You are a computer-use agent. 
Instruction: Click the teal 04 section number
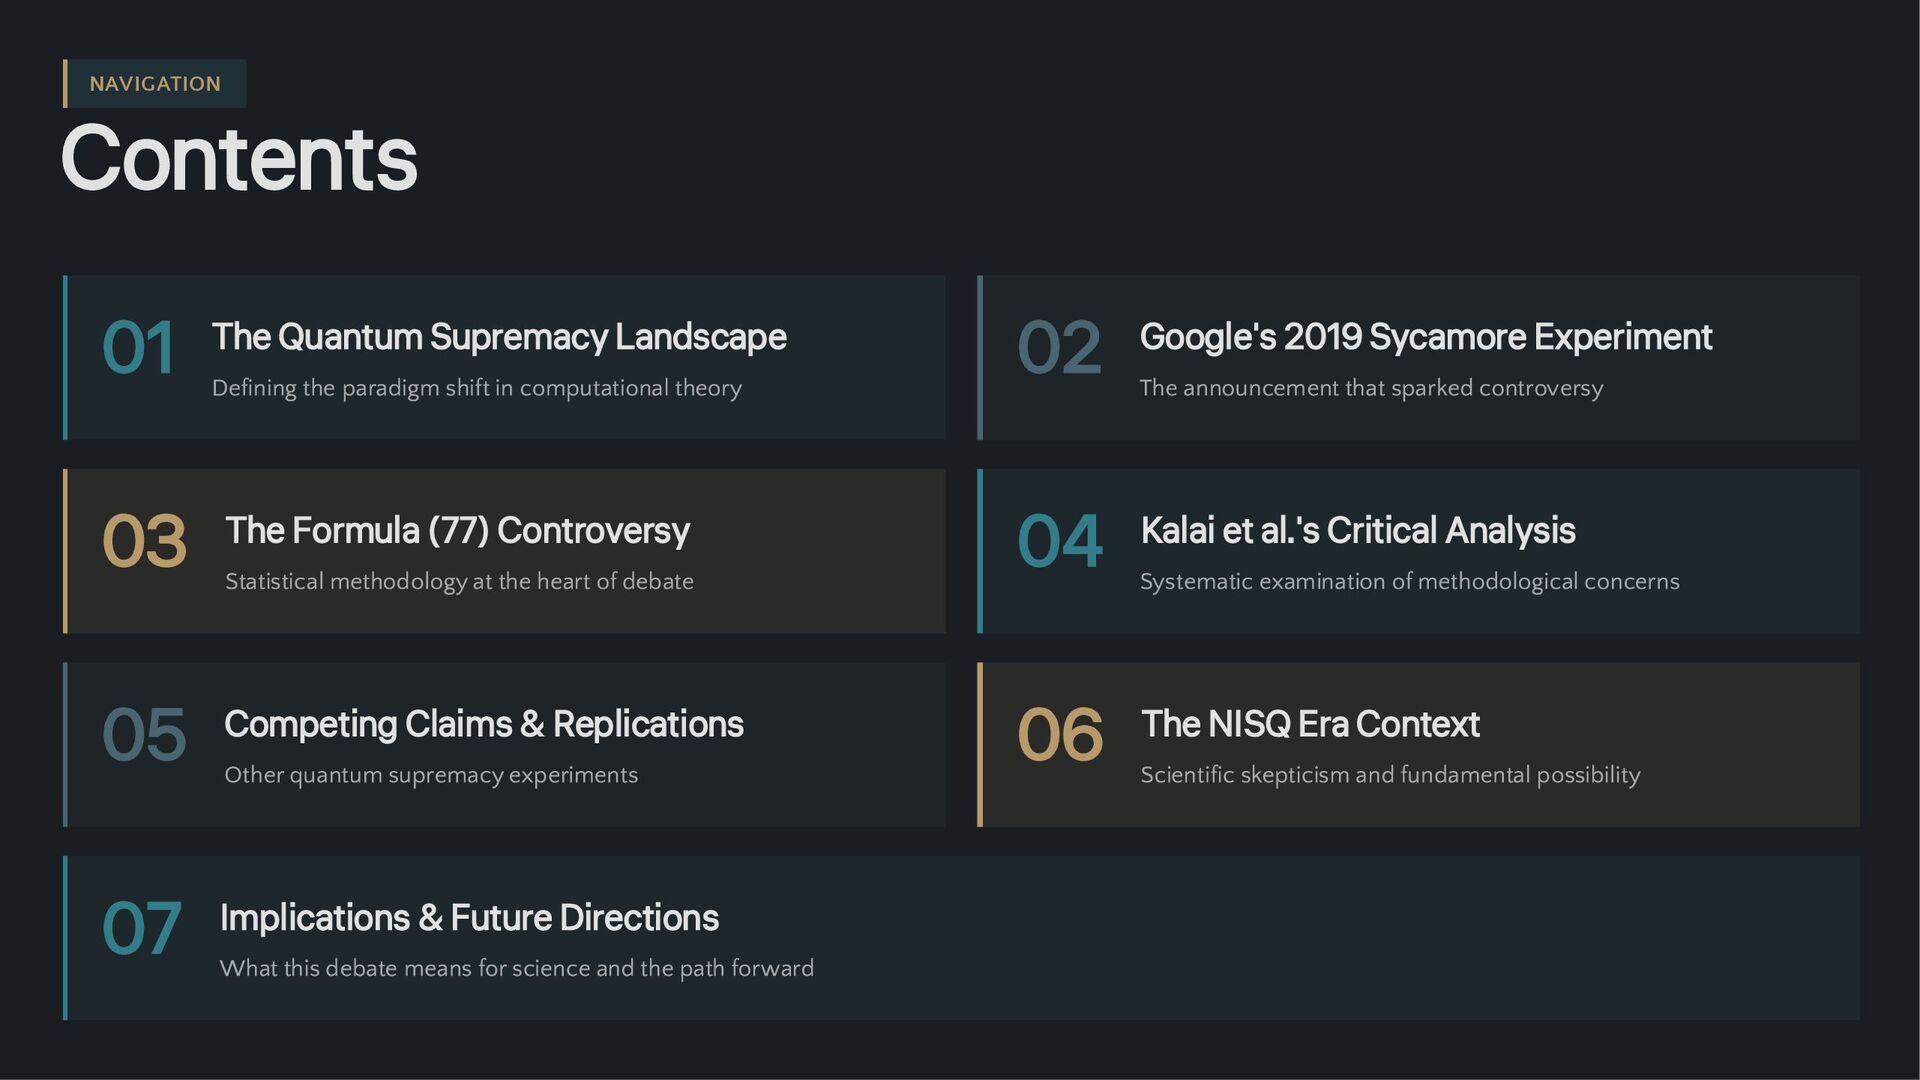coord(1059,542)
